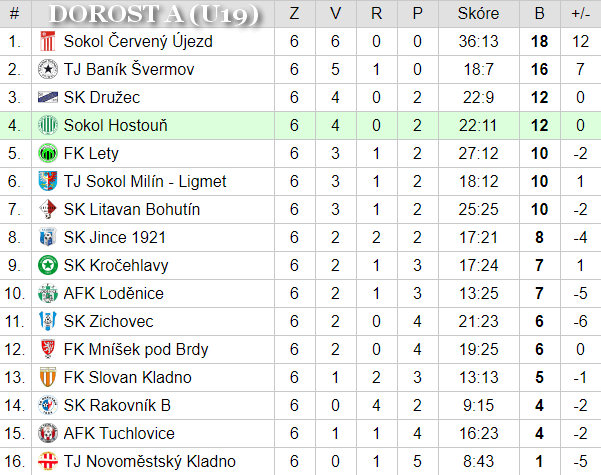Click the FK Lety green round logo
Image resolution: width=601 pixels, height=475 pixels.
[48, 153]
